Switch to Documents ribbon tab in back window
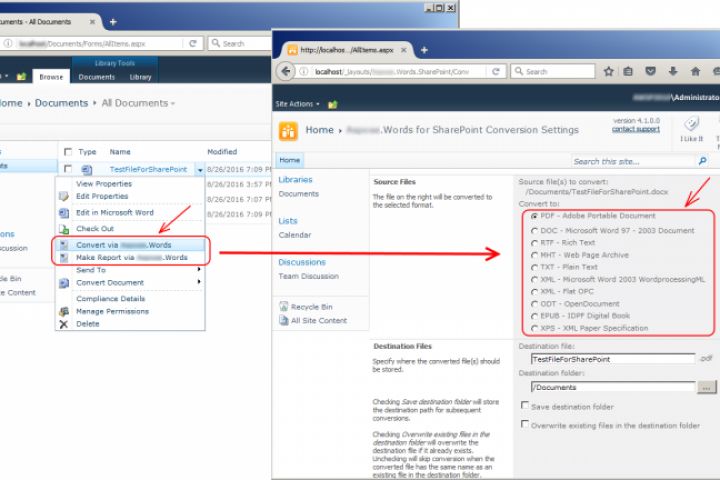Viewport: 720px width, 480px height. pos(96,77)
